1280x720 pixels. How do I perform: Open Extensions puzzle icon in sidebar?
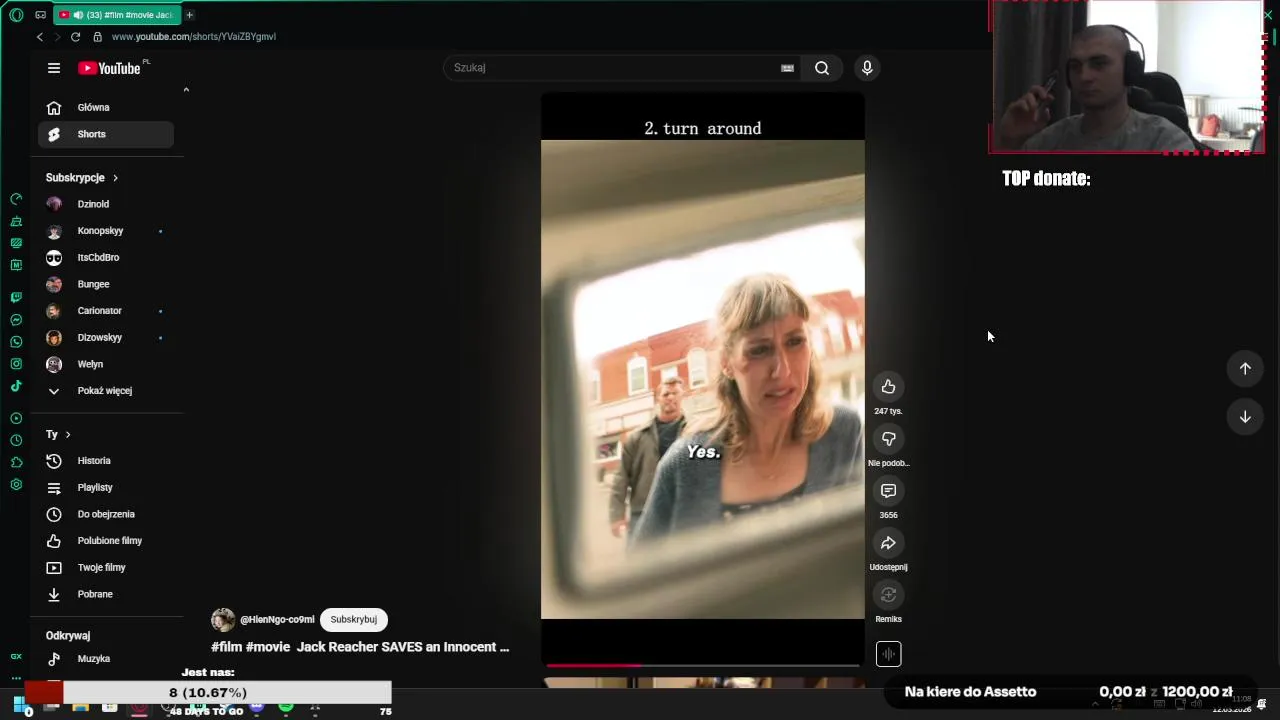coord(16,462)
